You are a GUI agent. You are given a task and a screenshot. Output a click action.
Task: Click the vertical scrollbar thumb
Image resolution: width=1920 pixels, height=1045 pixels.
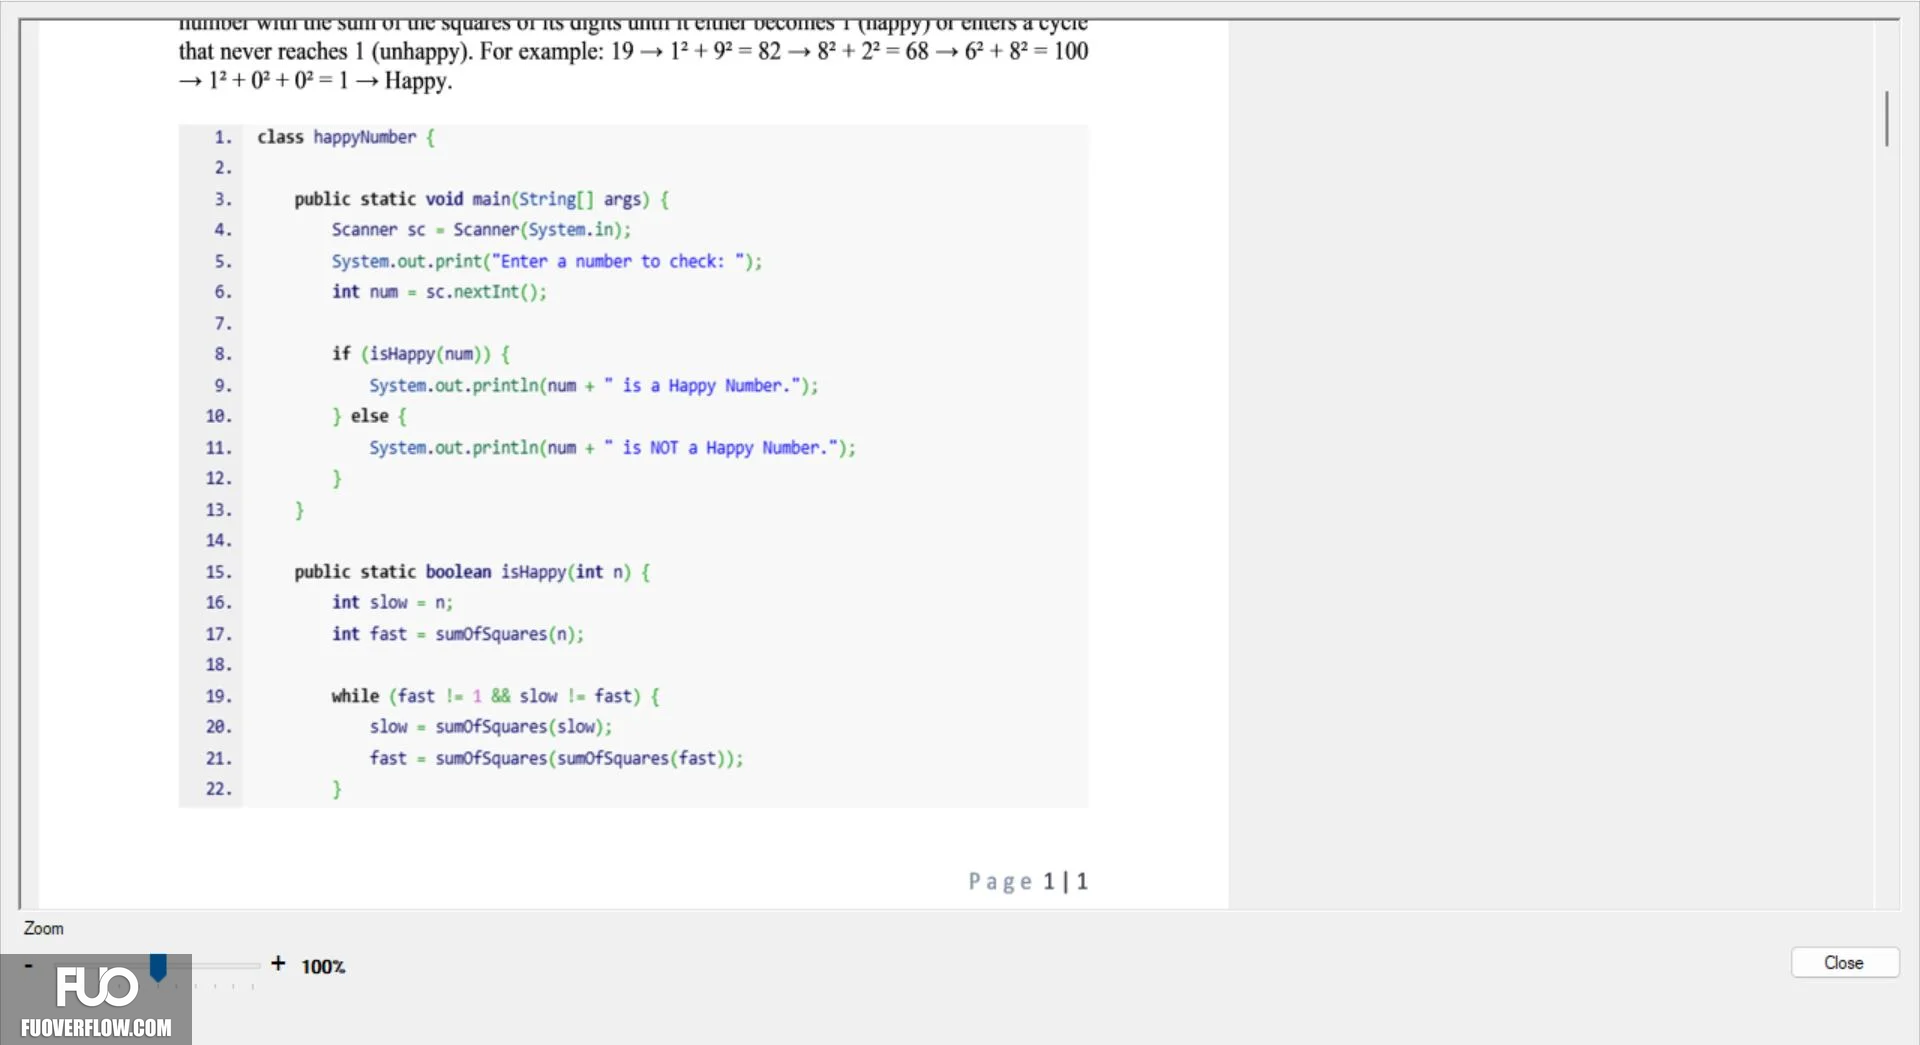1886,118
